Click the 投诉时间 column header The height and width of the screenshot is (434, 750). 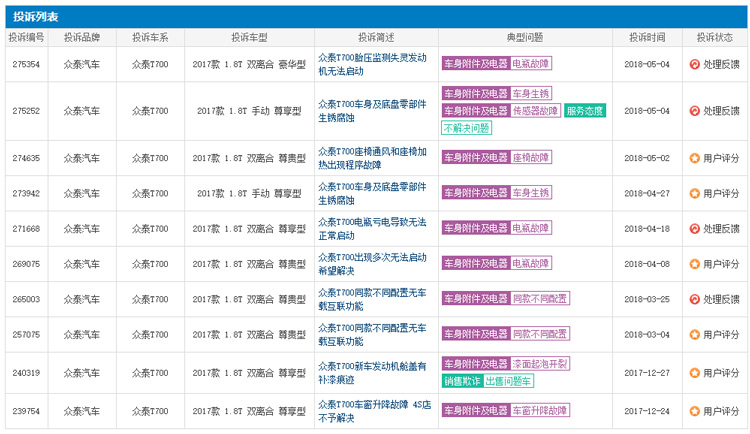click(x=647, y=37)
